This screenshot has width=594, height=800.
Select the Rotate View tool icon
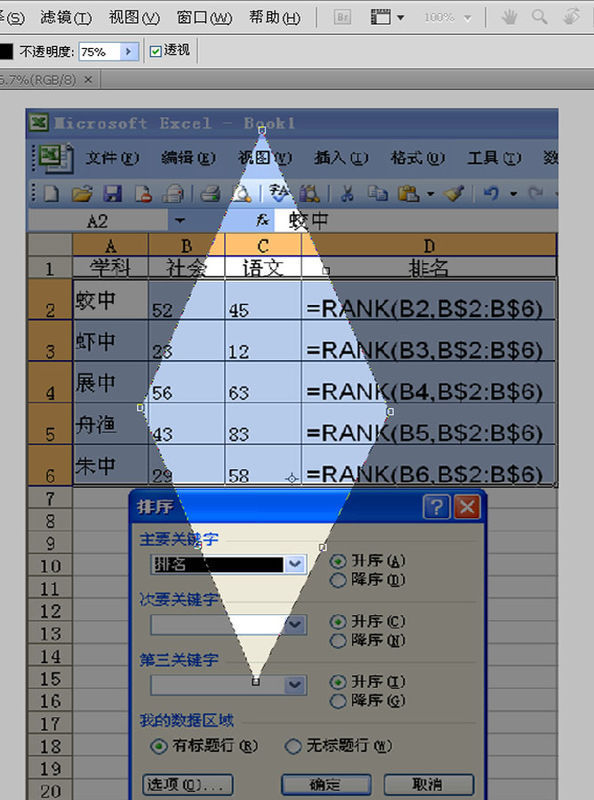tap(571, 17)
